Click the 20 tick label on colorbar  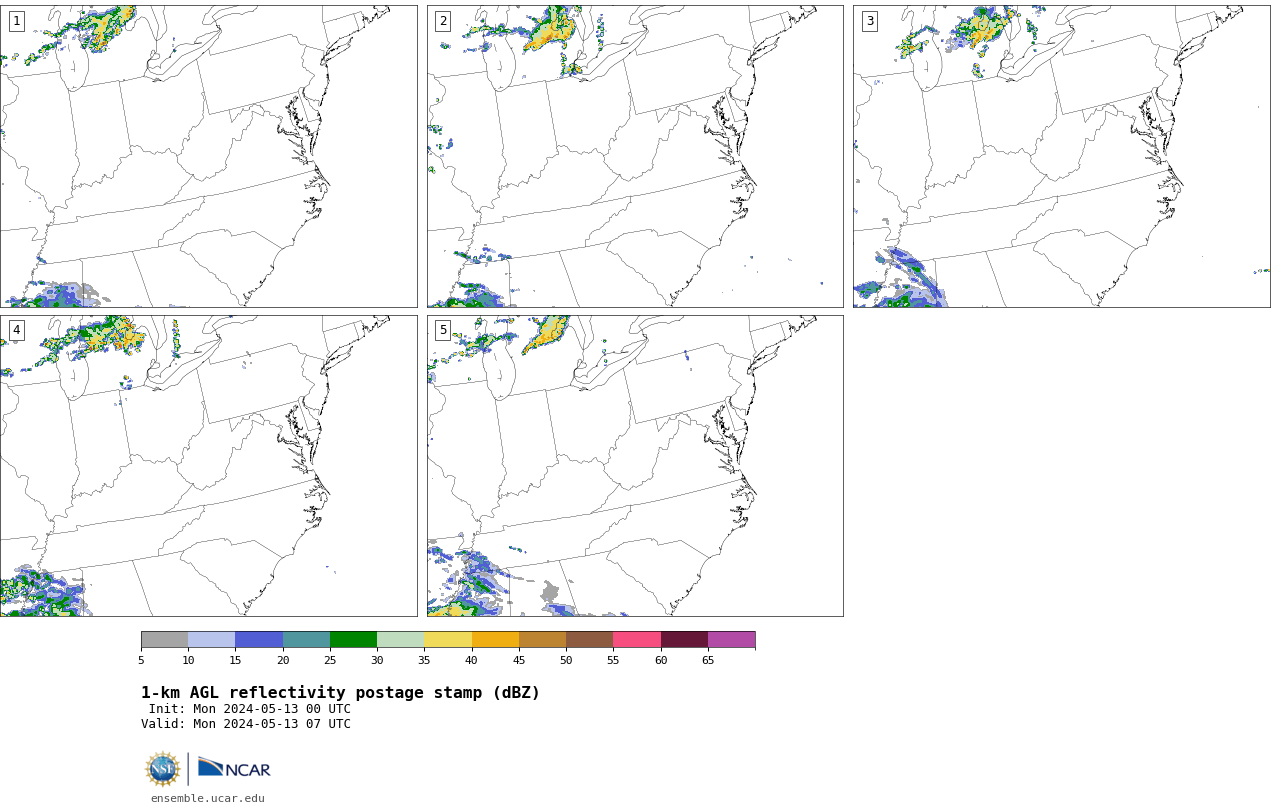pos(283,660)
